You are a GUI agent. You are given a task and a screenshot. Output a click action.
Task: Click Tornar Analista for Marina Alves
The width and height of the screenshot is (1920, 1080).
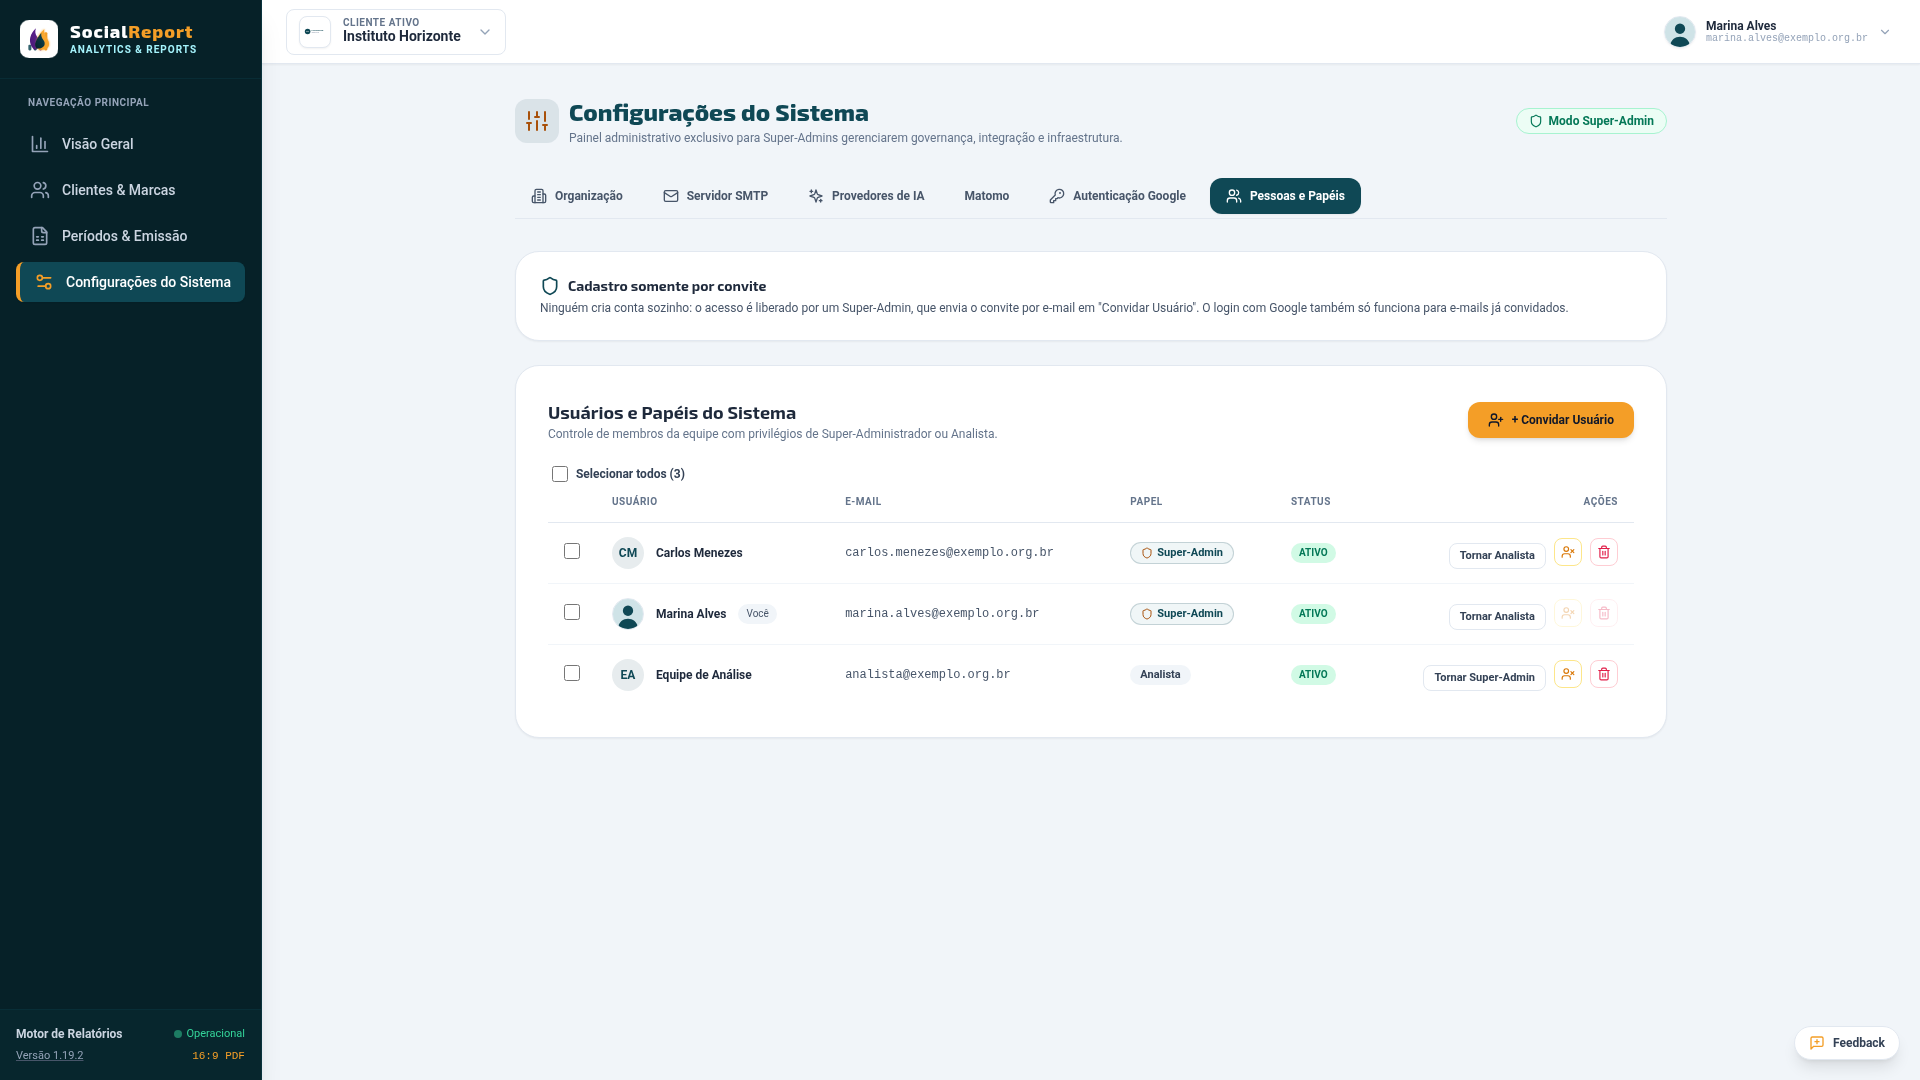pos(1497,616)
